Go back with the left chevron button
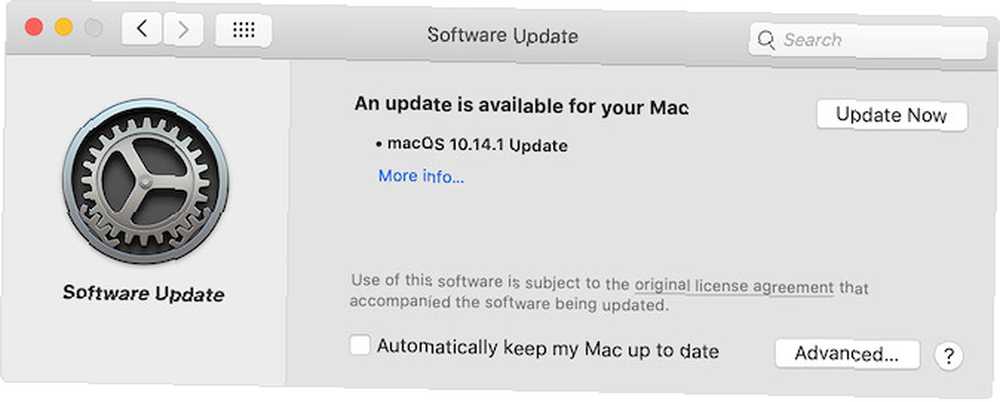Viewport: 1000px width, 402px height. tap(142, 29)
